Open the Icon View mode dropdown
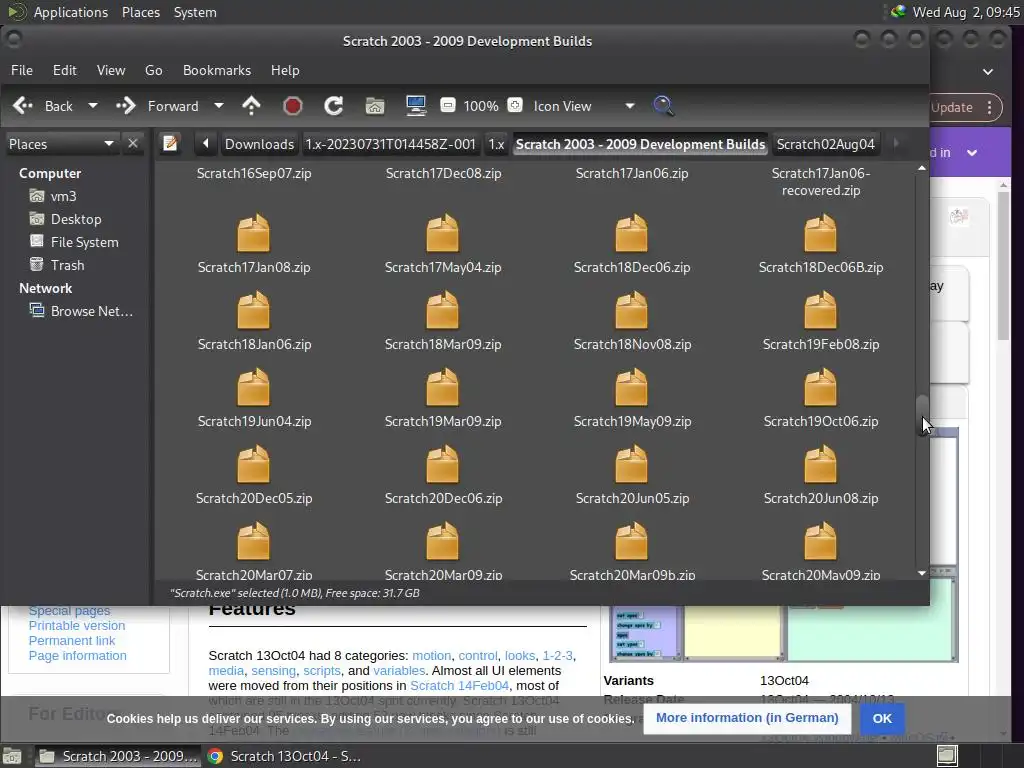Viewport: 1024px width, 768px height. point(582,106)
